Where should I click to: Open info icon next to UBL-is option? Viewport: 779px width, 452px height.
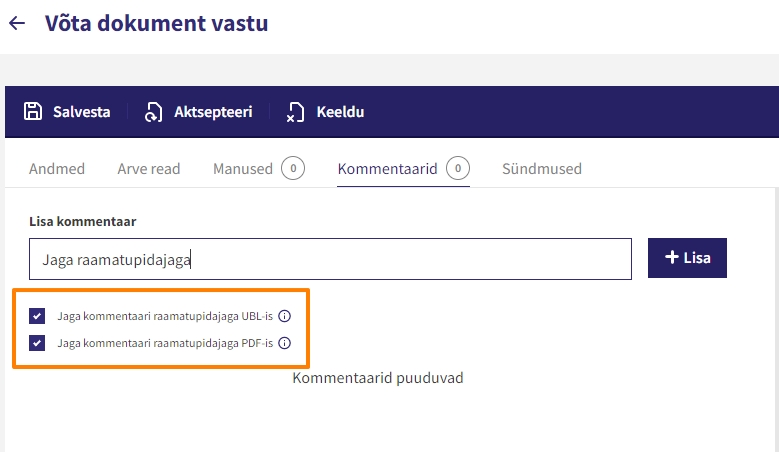[x=284, y=316]
